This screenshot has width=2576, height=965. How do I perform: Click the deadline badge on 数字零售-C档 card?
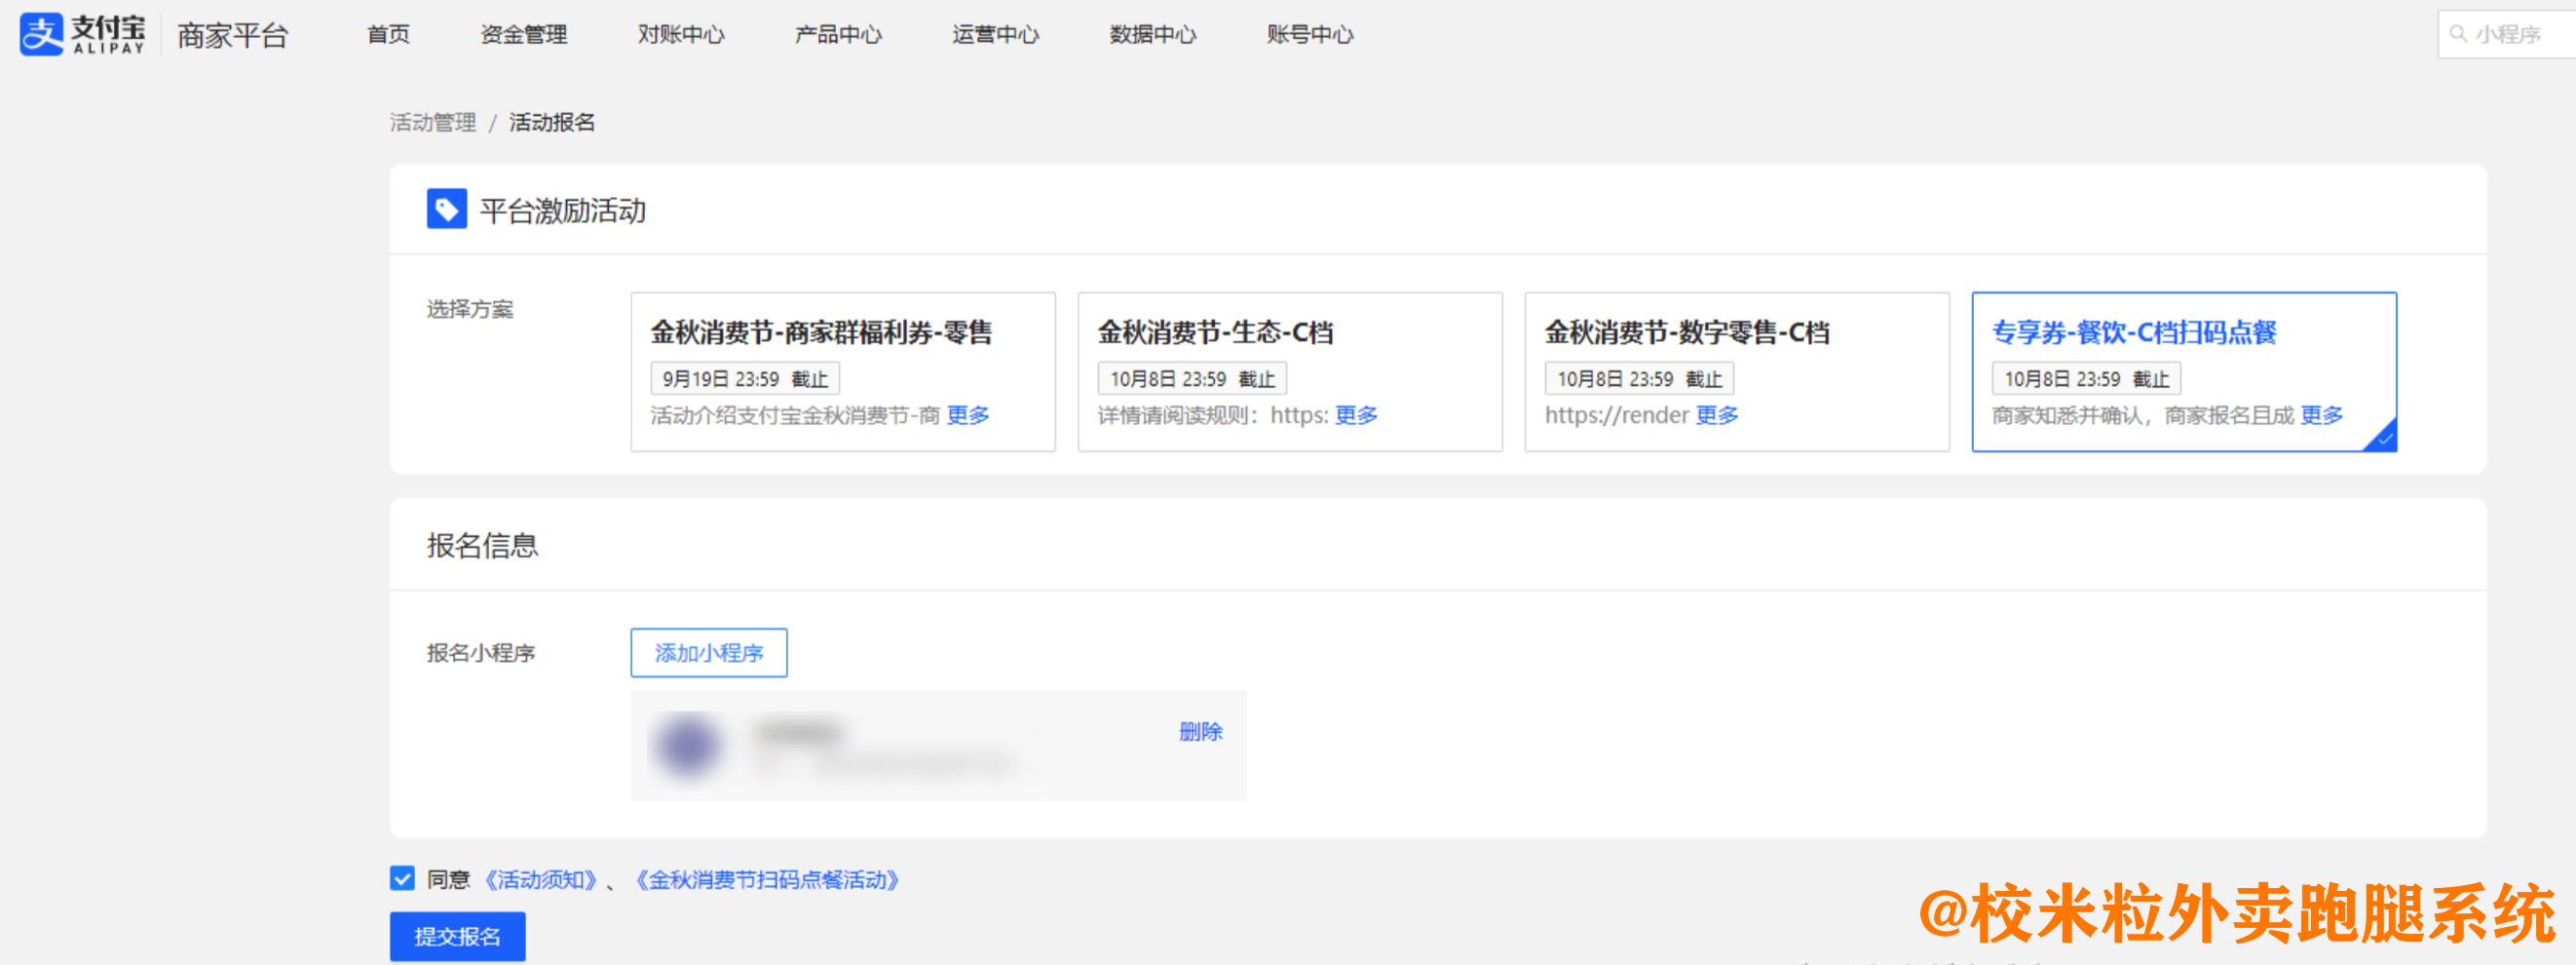tap(1640, 378)
